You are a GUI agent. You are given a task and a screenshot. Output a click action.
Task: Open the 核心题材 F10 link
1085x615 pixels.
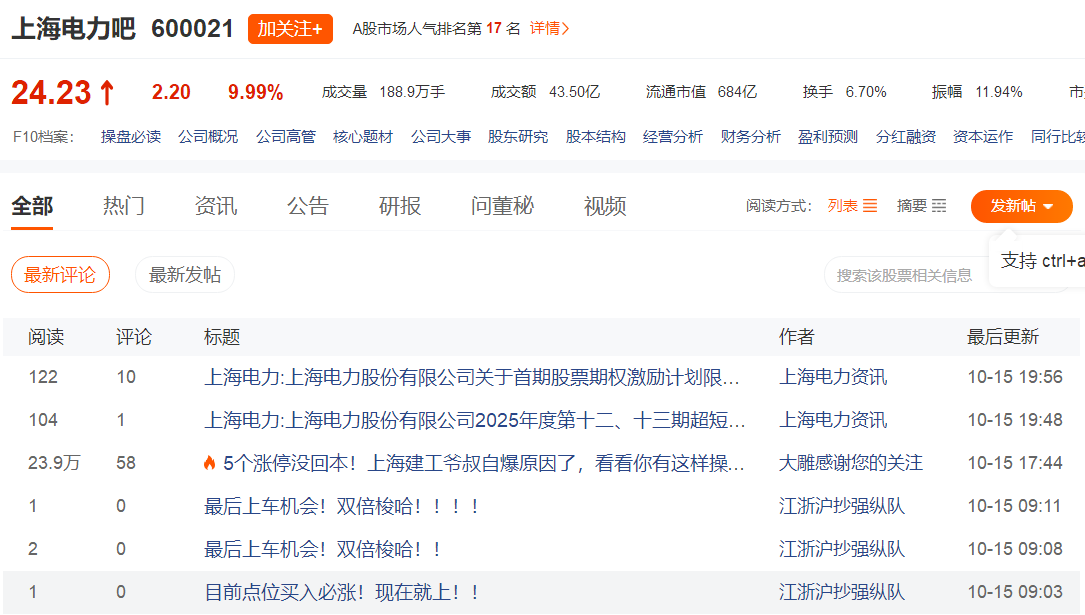pyautogui.click(x=363, y=137)
